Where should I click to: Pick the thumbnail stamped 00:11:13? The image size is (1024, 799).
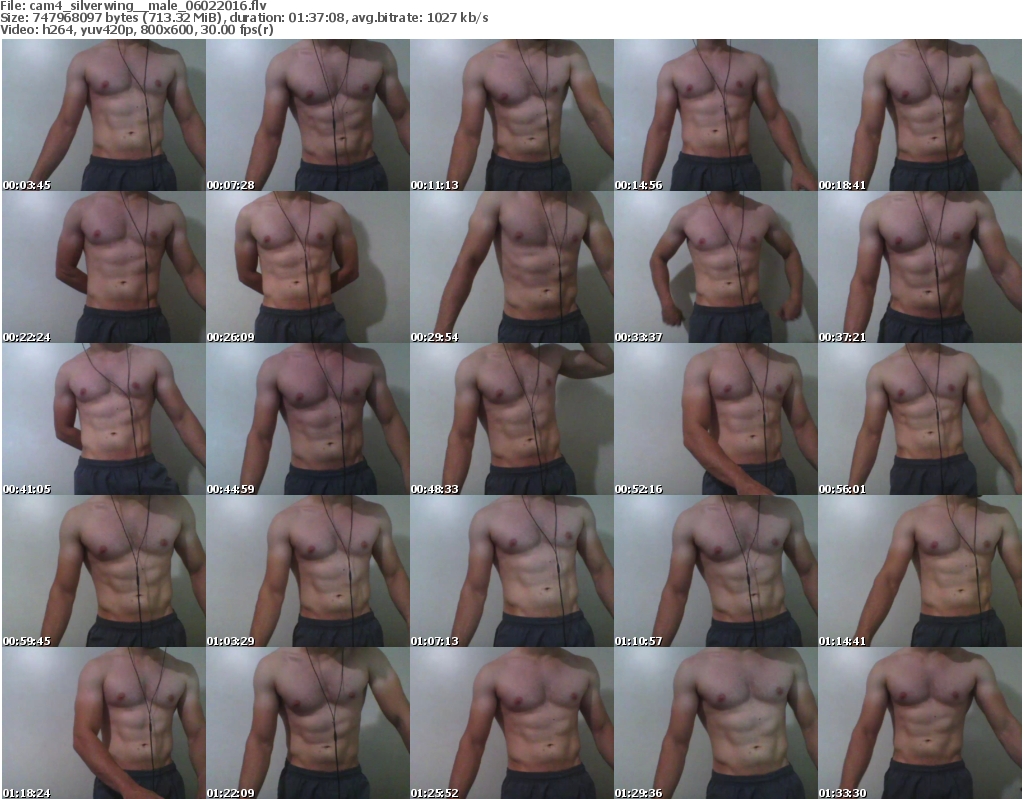[511, 115]
